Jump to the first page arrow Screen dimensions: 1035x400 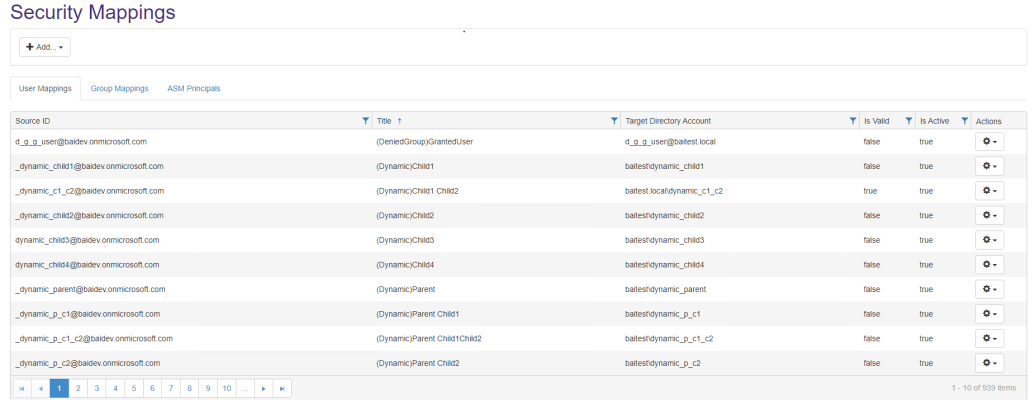click(22, 388)
